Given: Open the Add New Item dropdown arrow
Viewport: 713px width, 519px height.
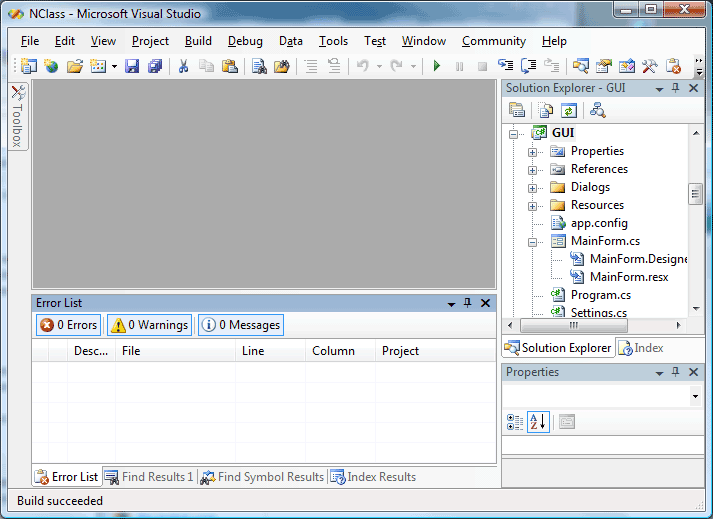Looking at the screenshot, I should pos(114,66).
